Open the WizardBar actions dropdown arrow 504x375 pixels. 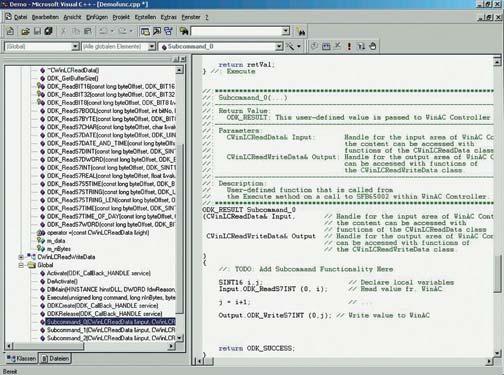pos(299,46)
